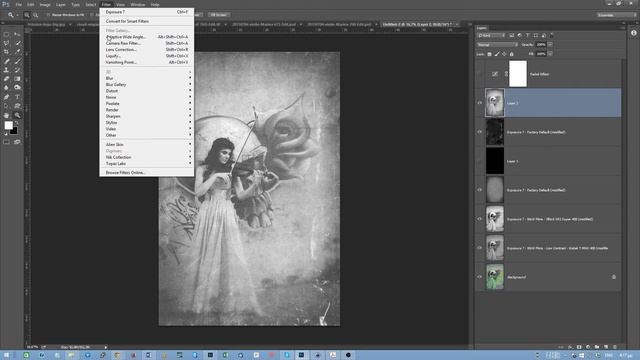Hide the Low Contrast Kodak layer
The image size is (640, 360).
pos(480,248)
